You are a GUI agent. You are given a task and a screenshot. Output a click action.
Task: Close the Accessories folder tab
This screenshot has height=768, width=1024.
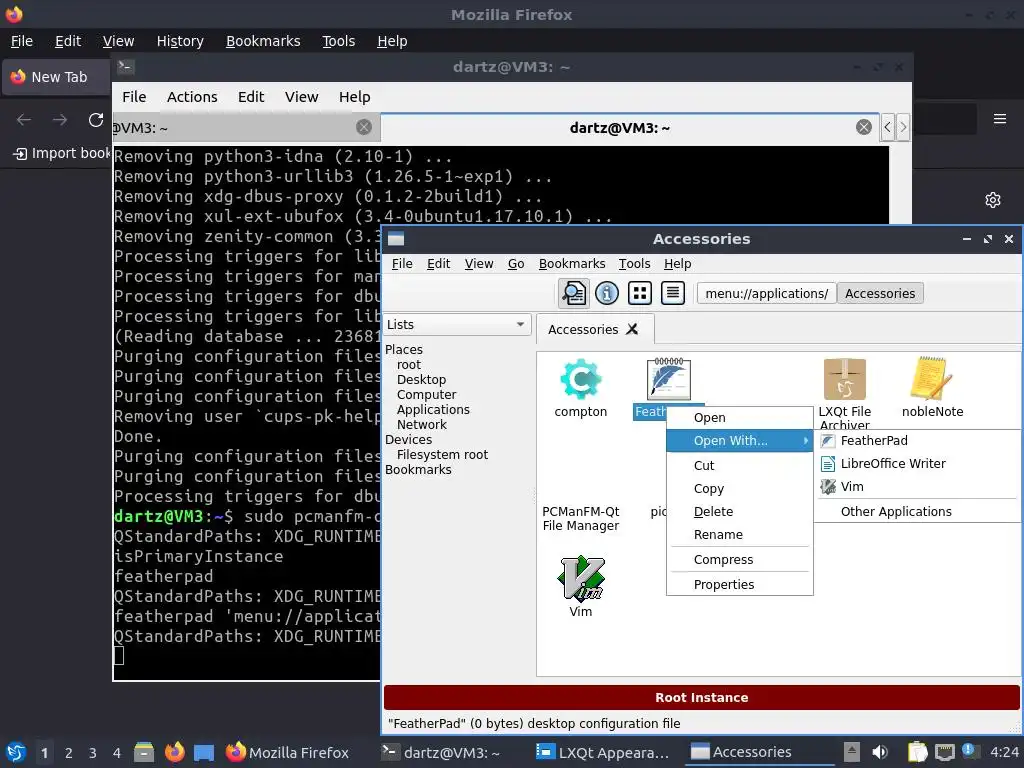632,329
